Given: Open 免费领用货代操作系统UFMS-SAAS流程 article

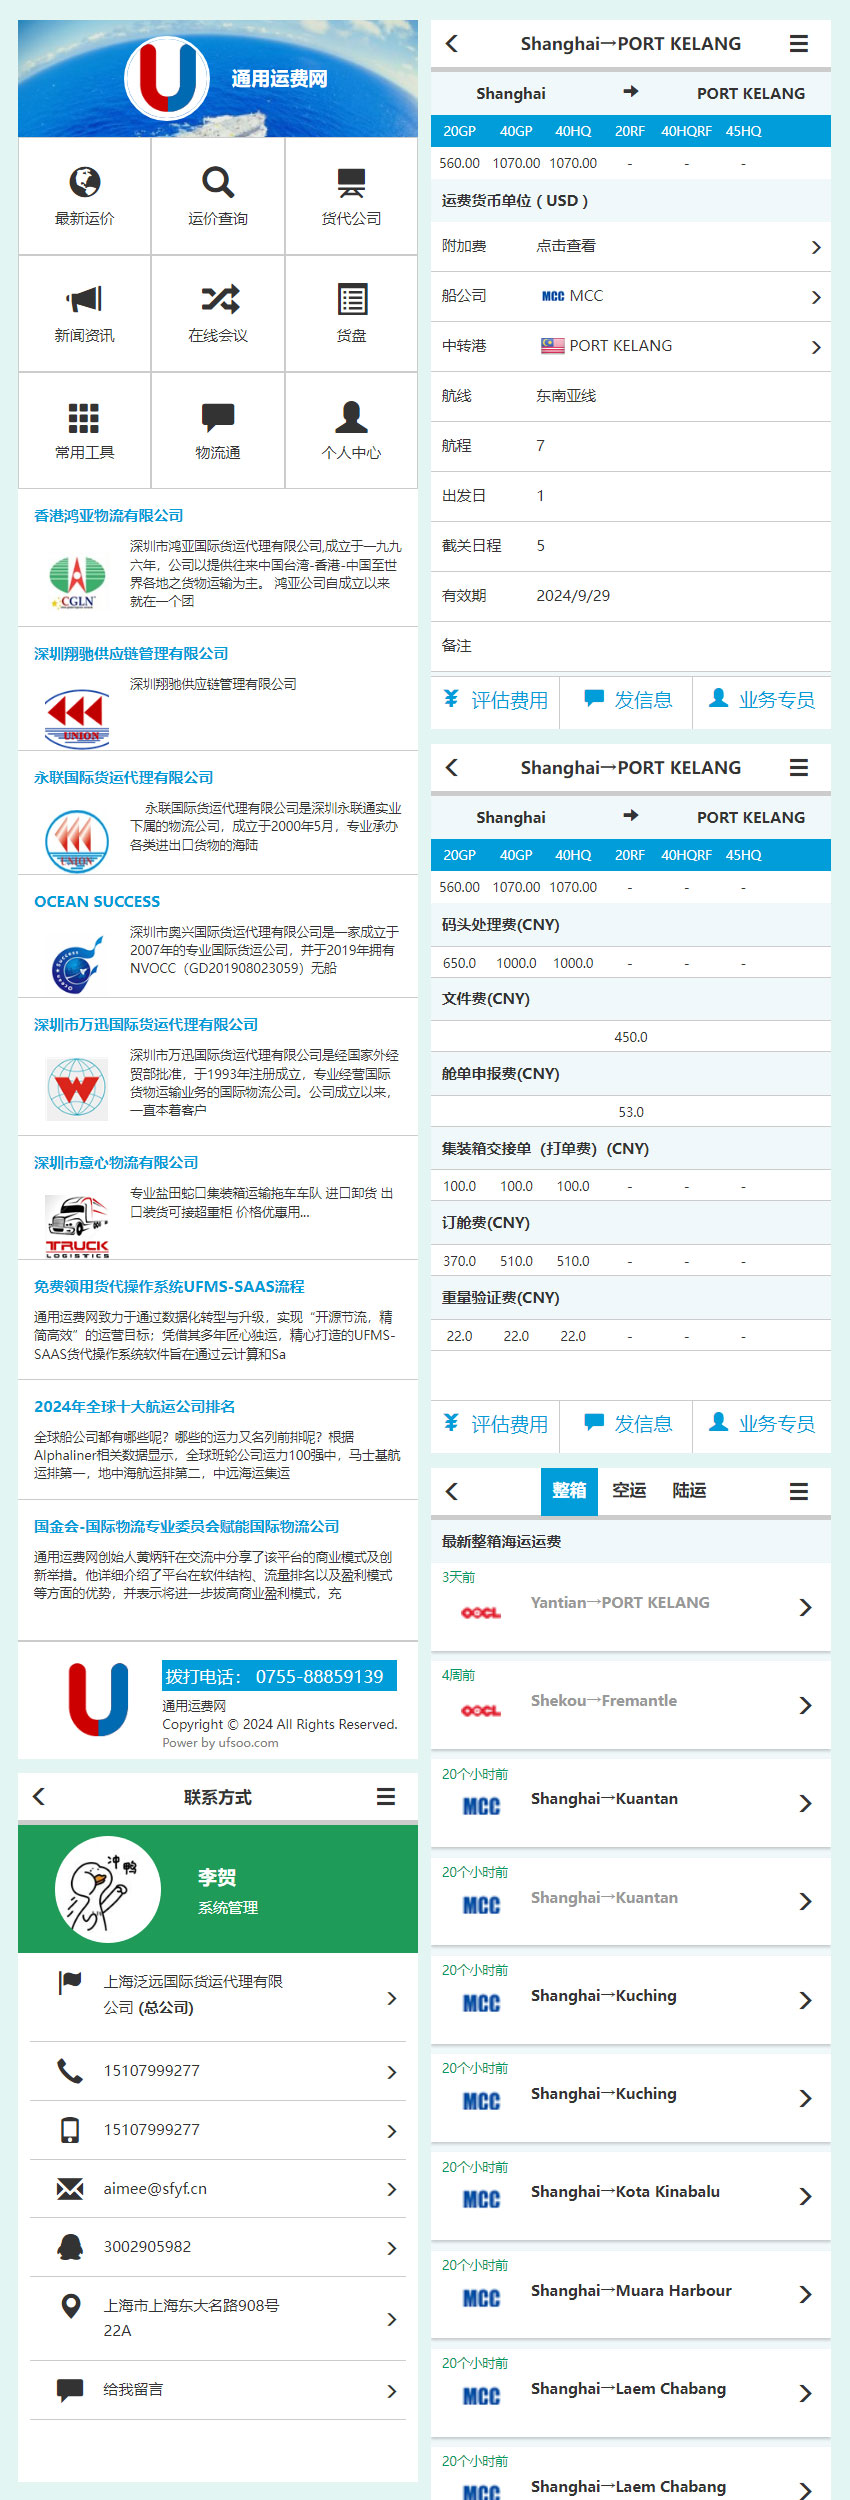Looking at the screenshot, I should click(x=169, y=1287).
